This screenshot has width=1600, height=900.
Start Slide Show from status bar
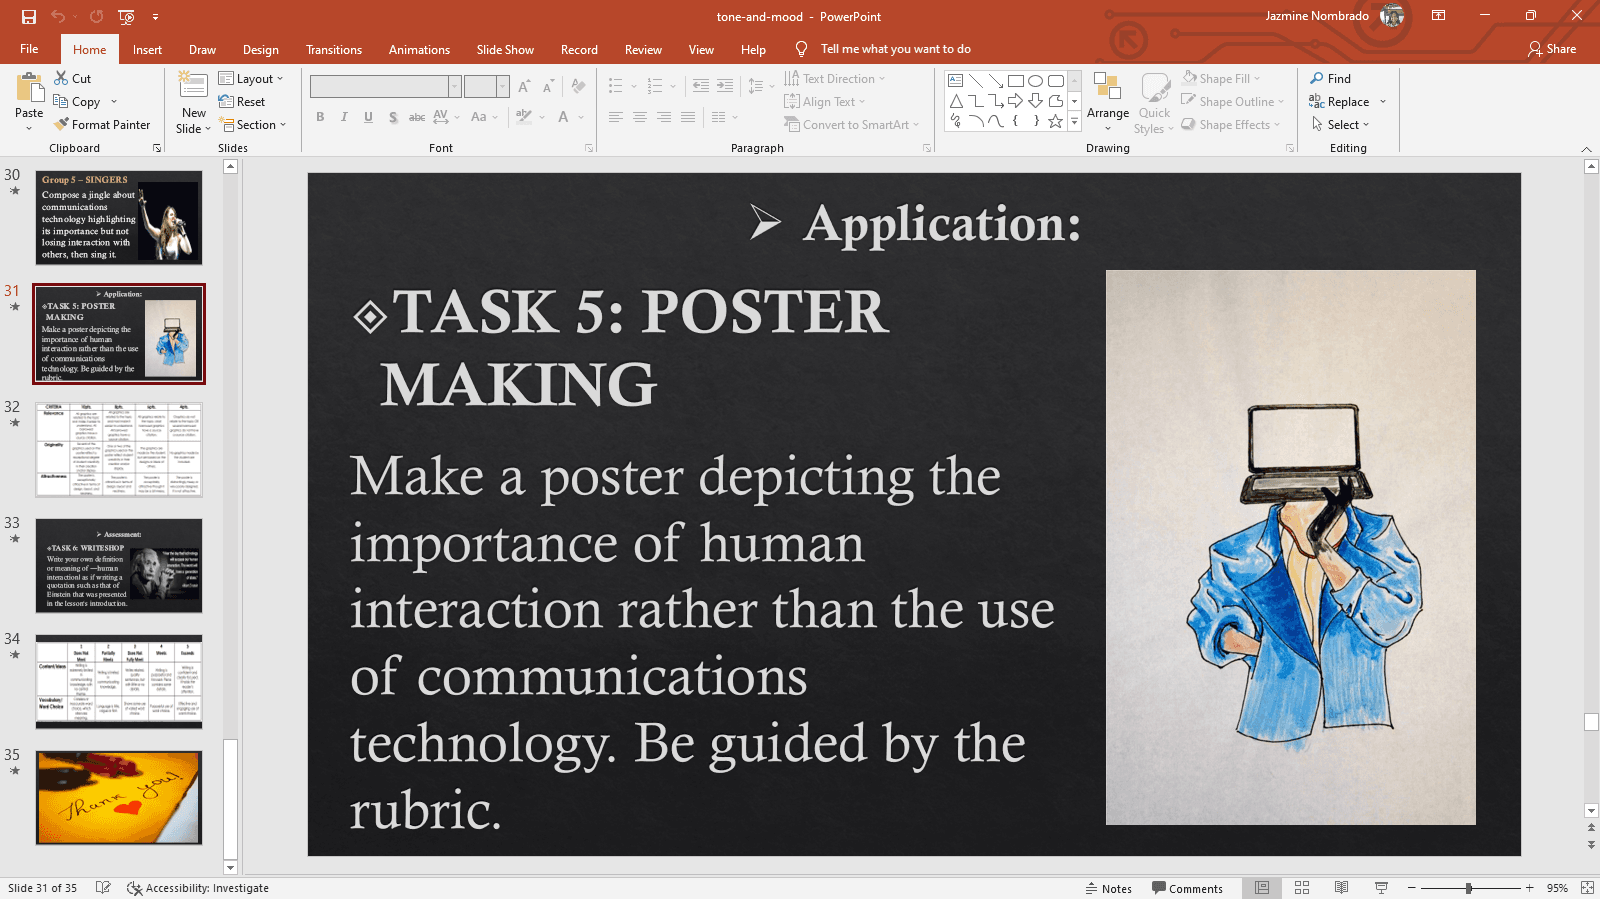pos(1380,888)
